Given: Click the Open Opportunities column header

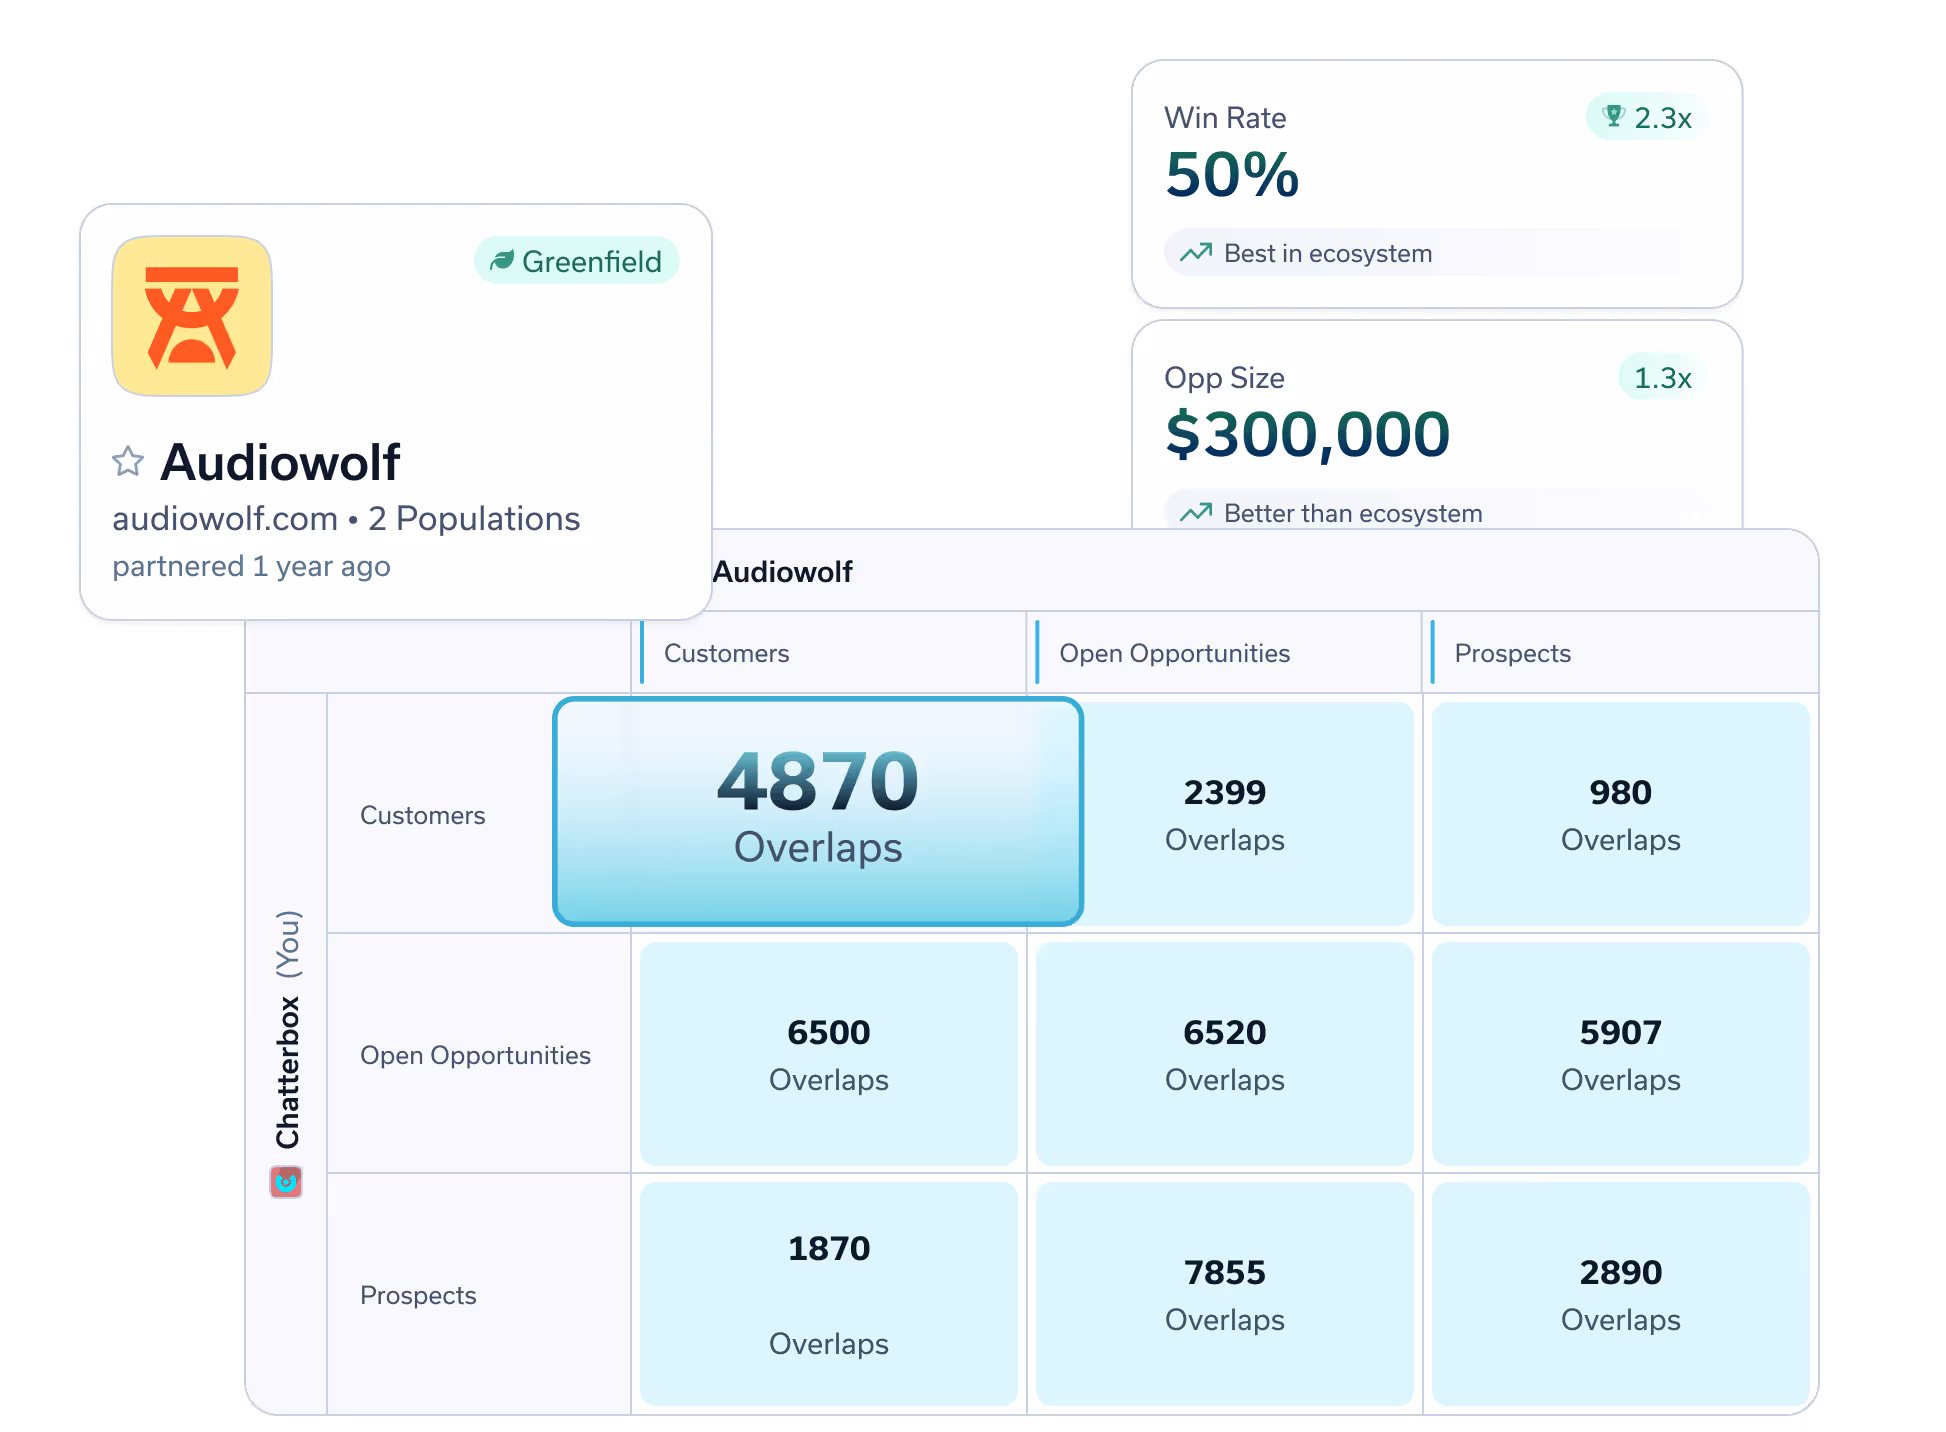Looking at the screenshot, I should pyautogui.click(x=1174, y=653).
